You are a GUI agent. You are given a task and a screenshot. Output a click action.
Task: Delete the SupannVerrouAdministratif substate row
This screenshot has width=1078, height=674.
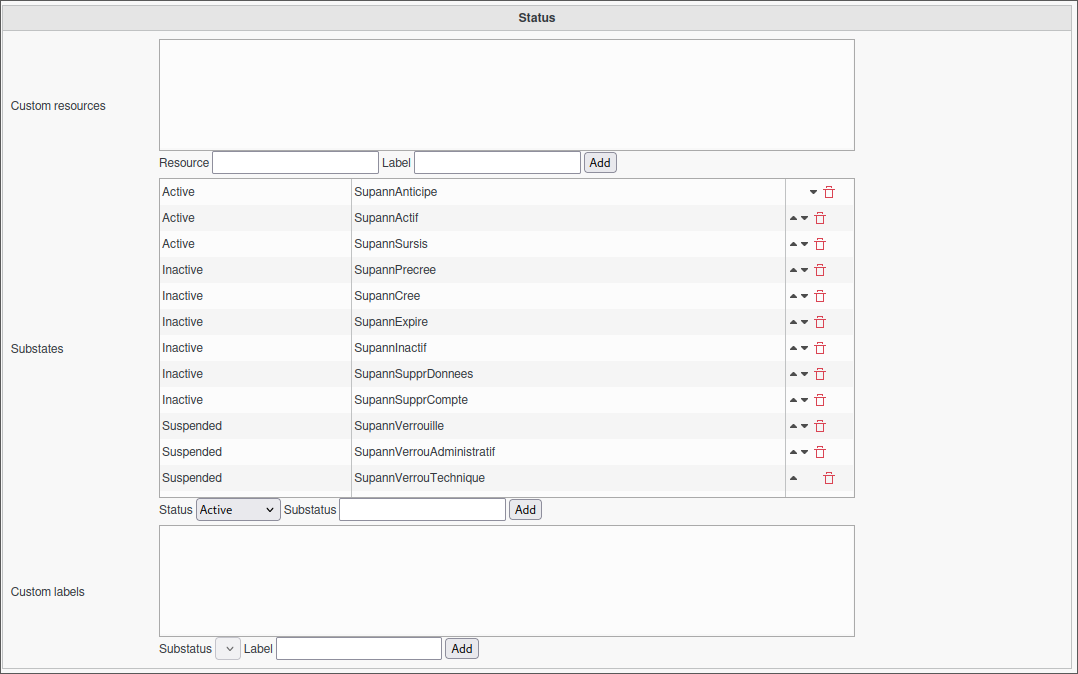820,452
